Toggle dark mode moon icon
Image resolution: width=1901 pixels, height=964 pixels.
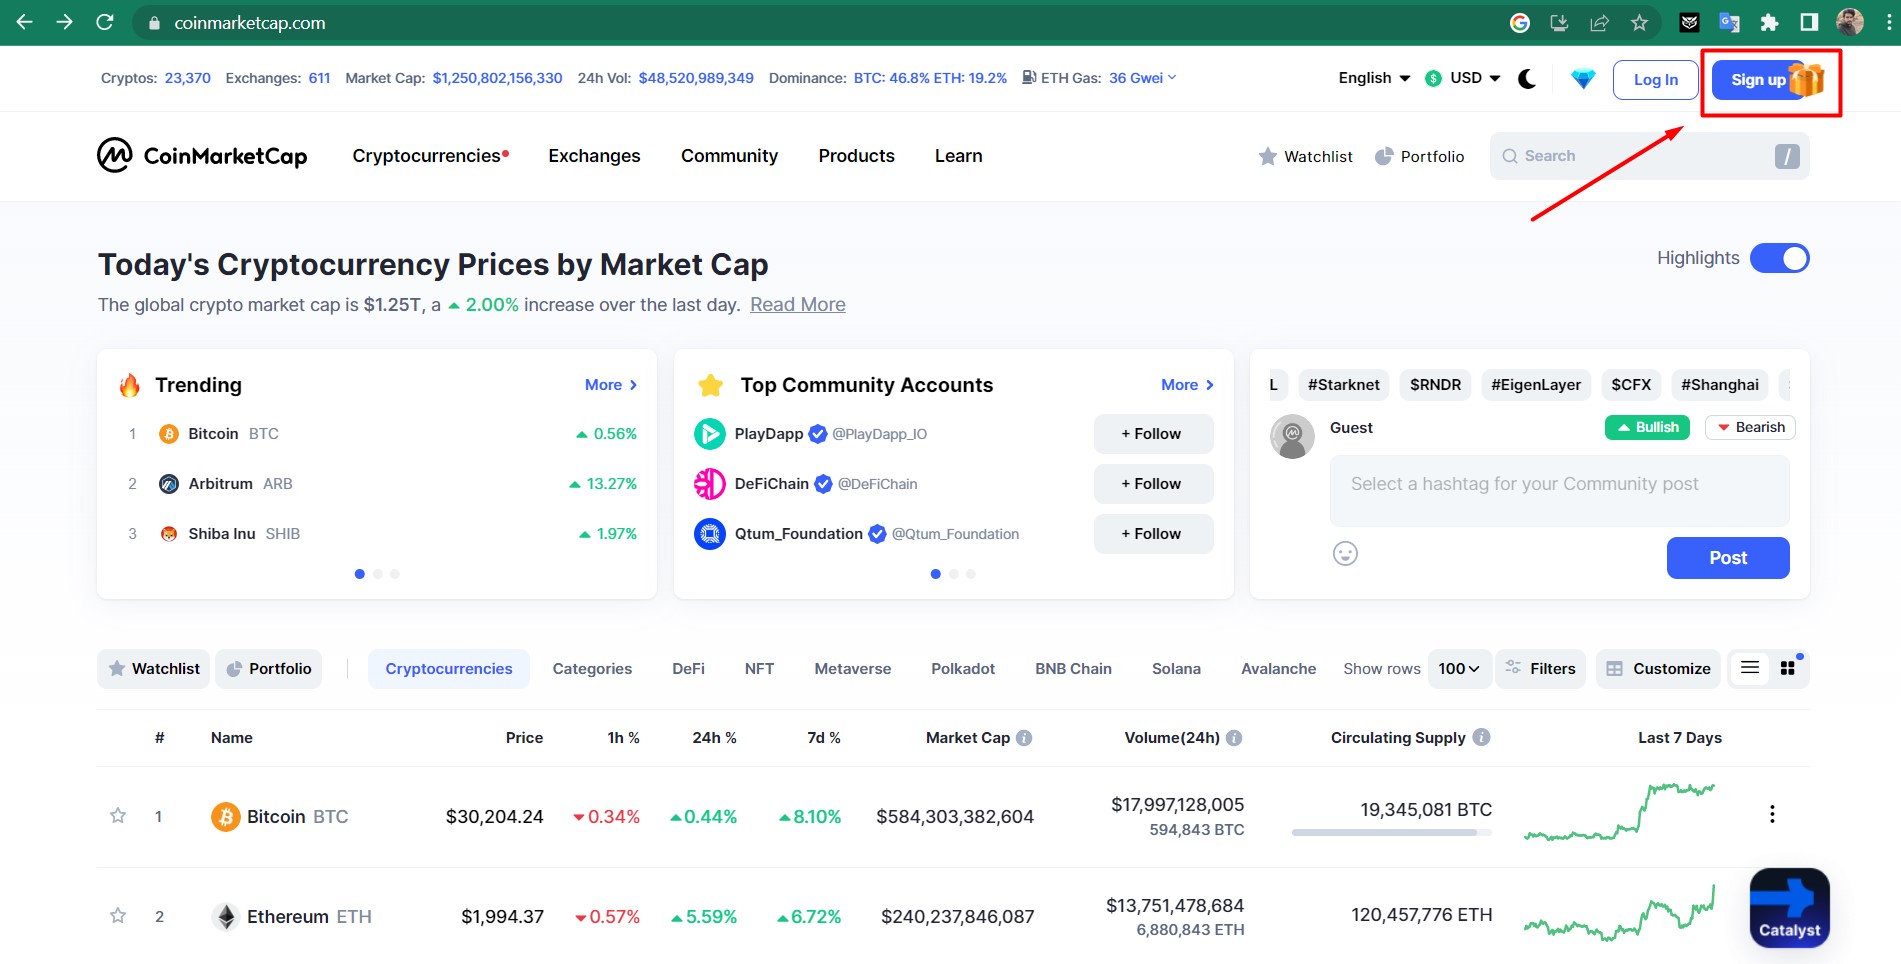(x=1527, y=78)
